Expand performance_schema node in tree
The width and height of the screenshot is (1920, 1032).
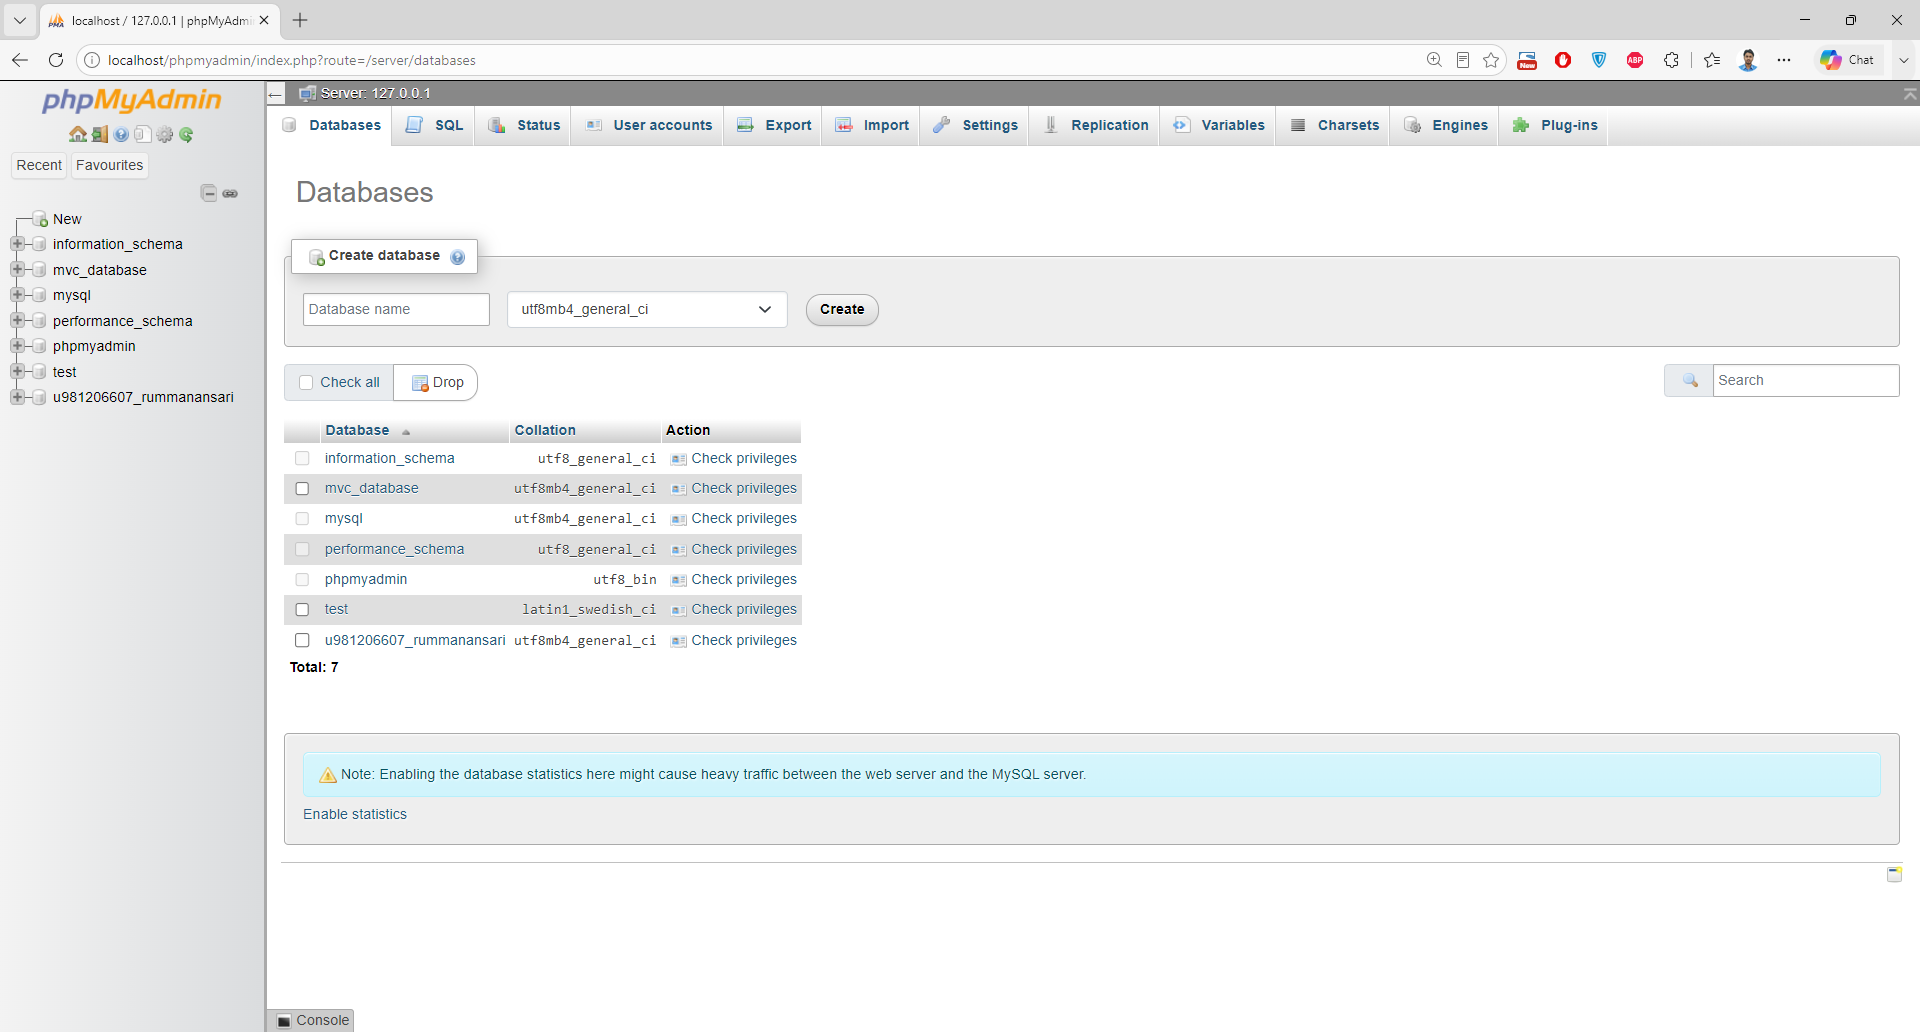[x=17, y=320]
